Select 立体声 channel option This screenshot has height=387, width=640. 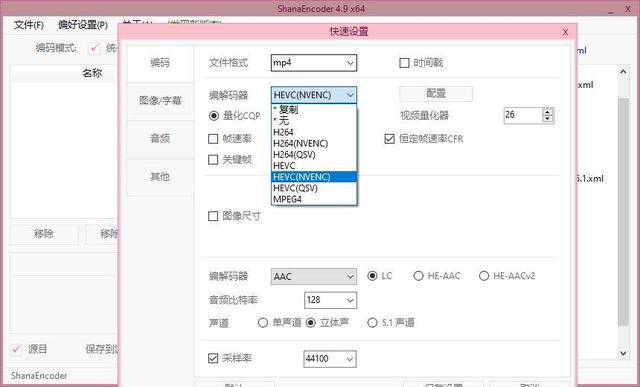[311, 323]
